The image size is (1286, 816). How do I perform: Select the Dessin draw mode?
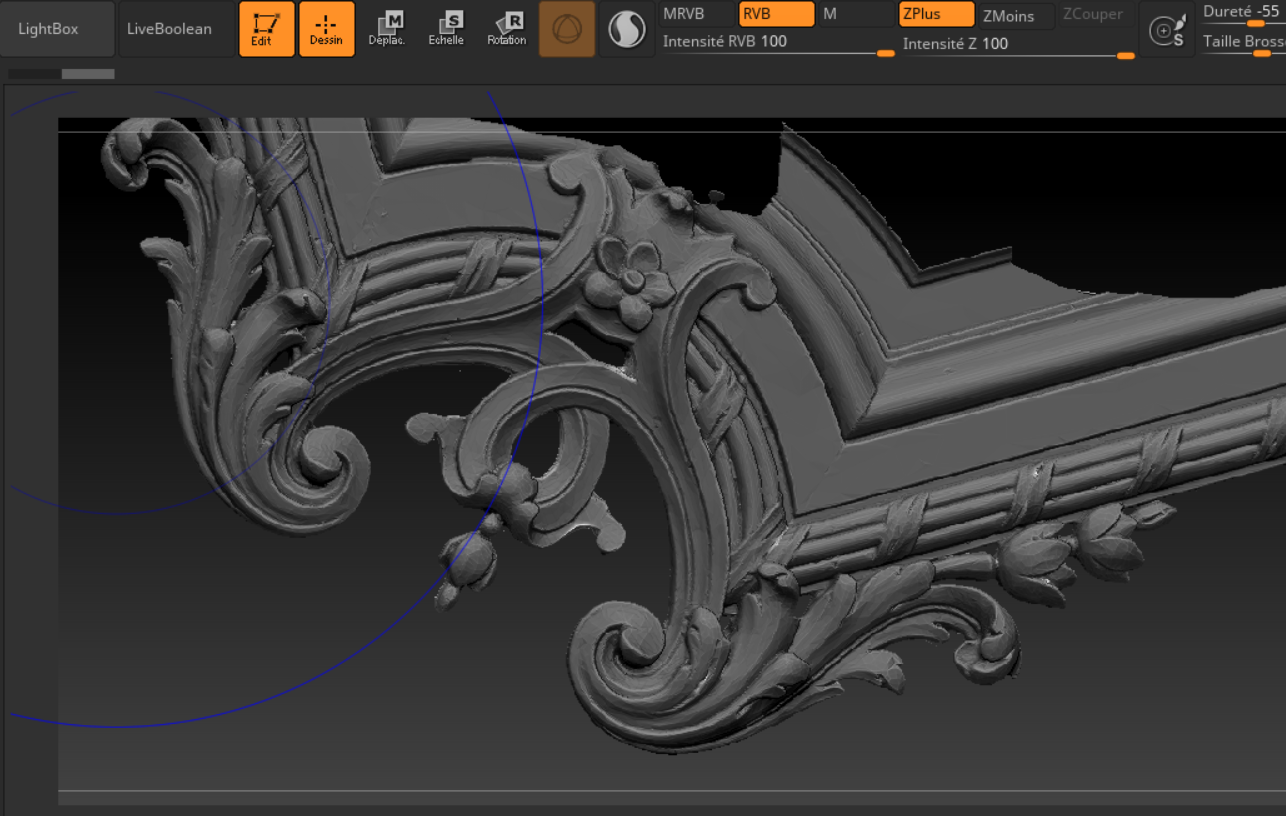tap(327, 29)
